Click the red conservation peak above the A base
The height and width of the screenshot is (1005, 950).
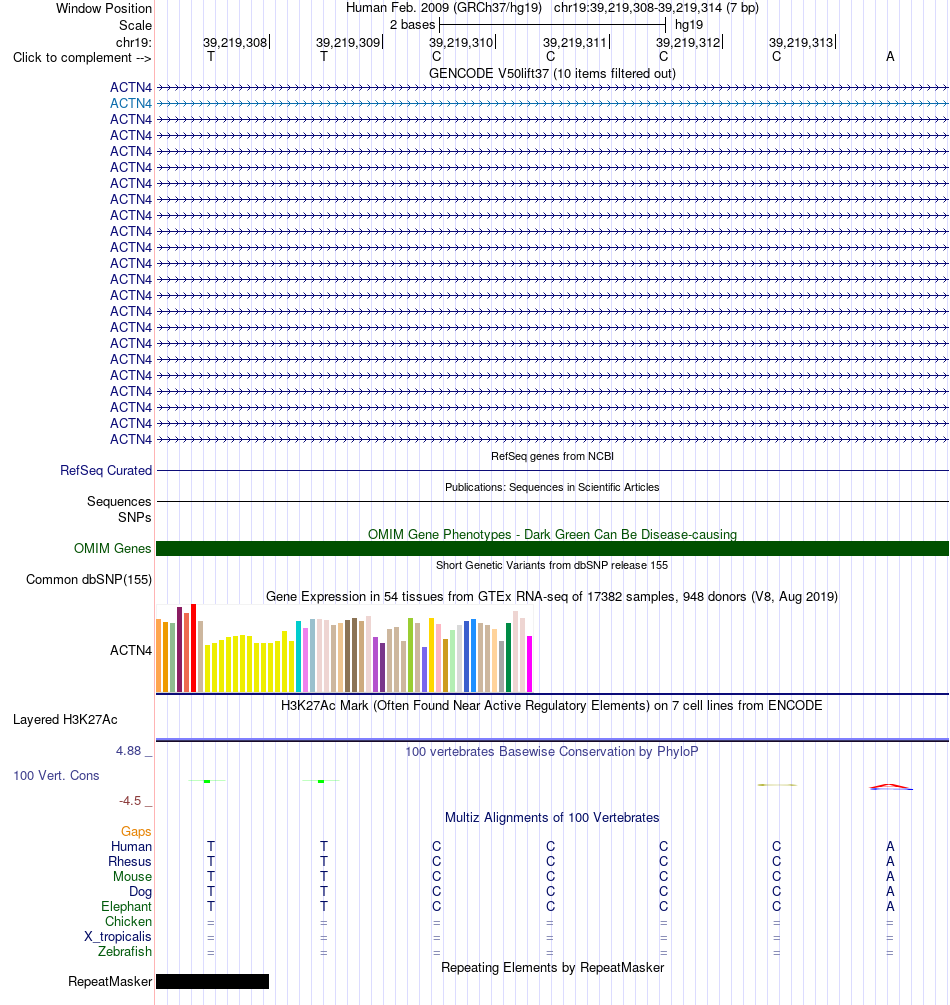point(890,786)
